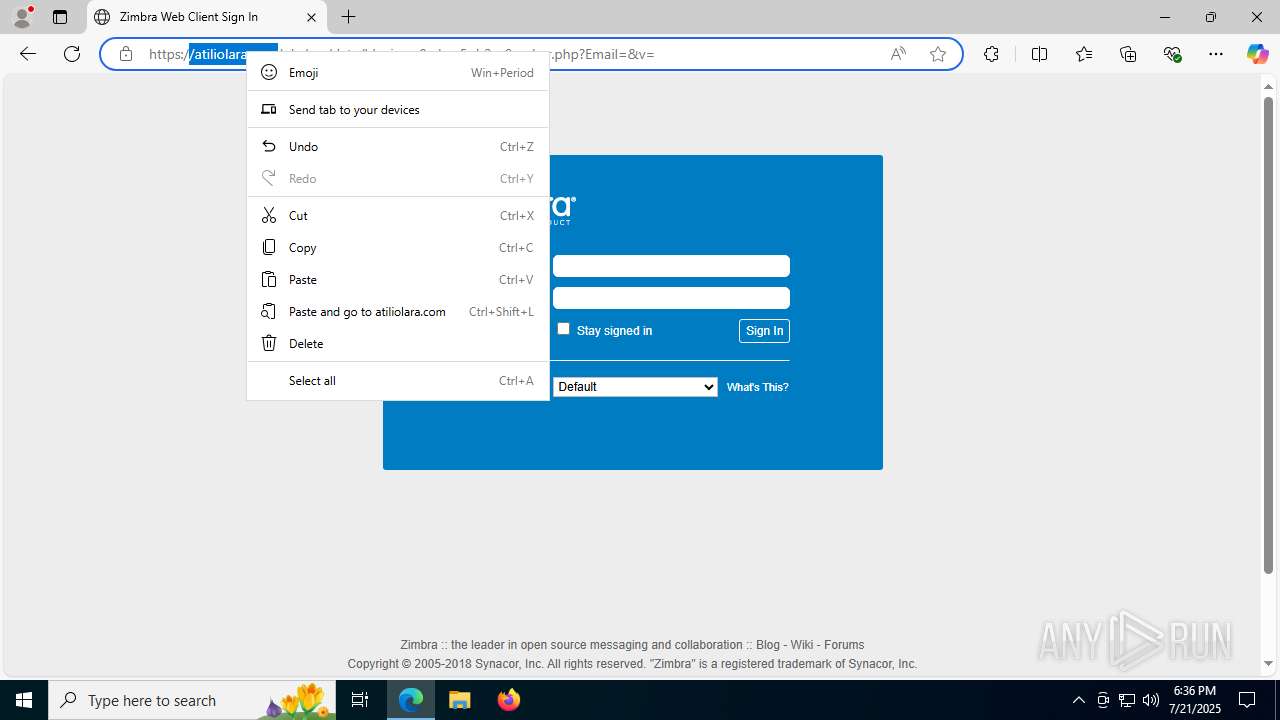The height and width of the screenshot is (720, 1280).
Task: Open Browser essentials heart icon
Action: point(1173,54)
